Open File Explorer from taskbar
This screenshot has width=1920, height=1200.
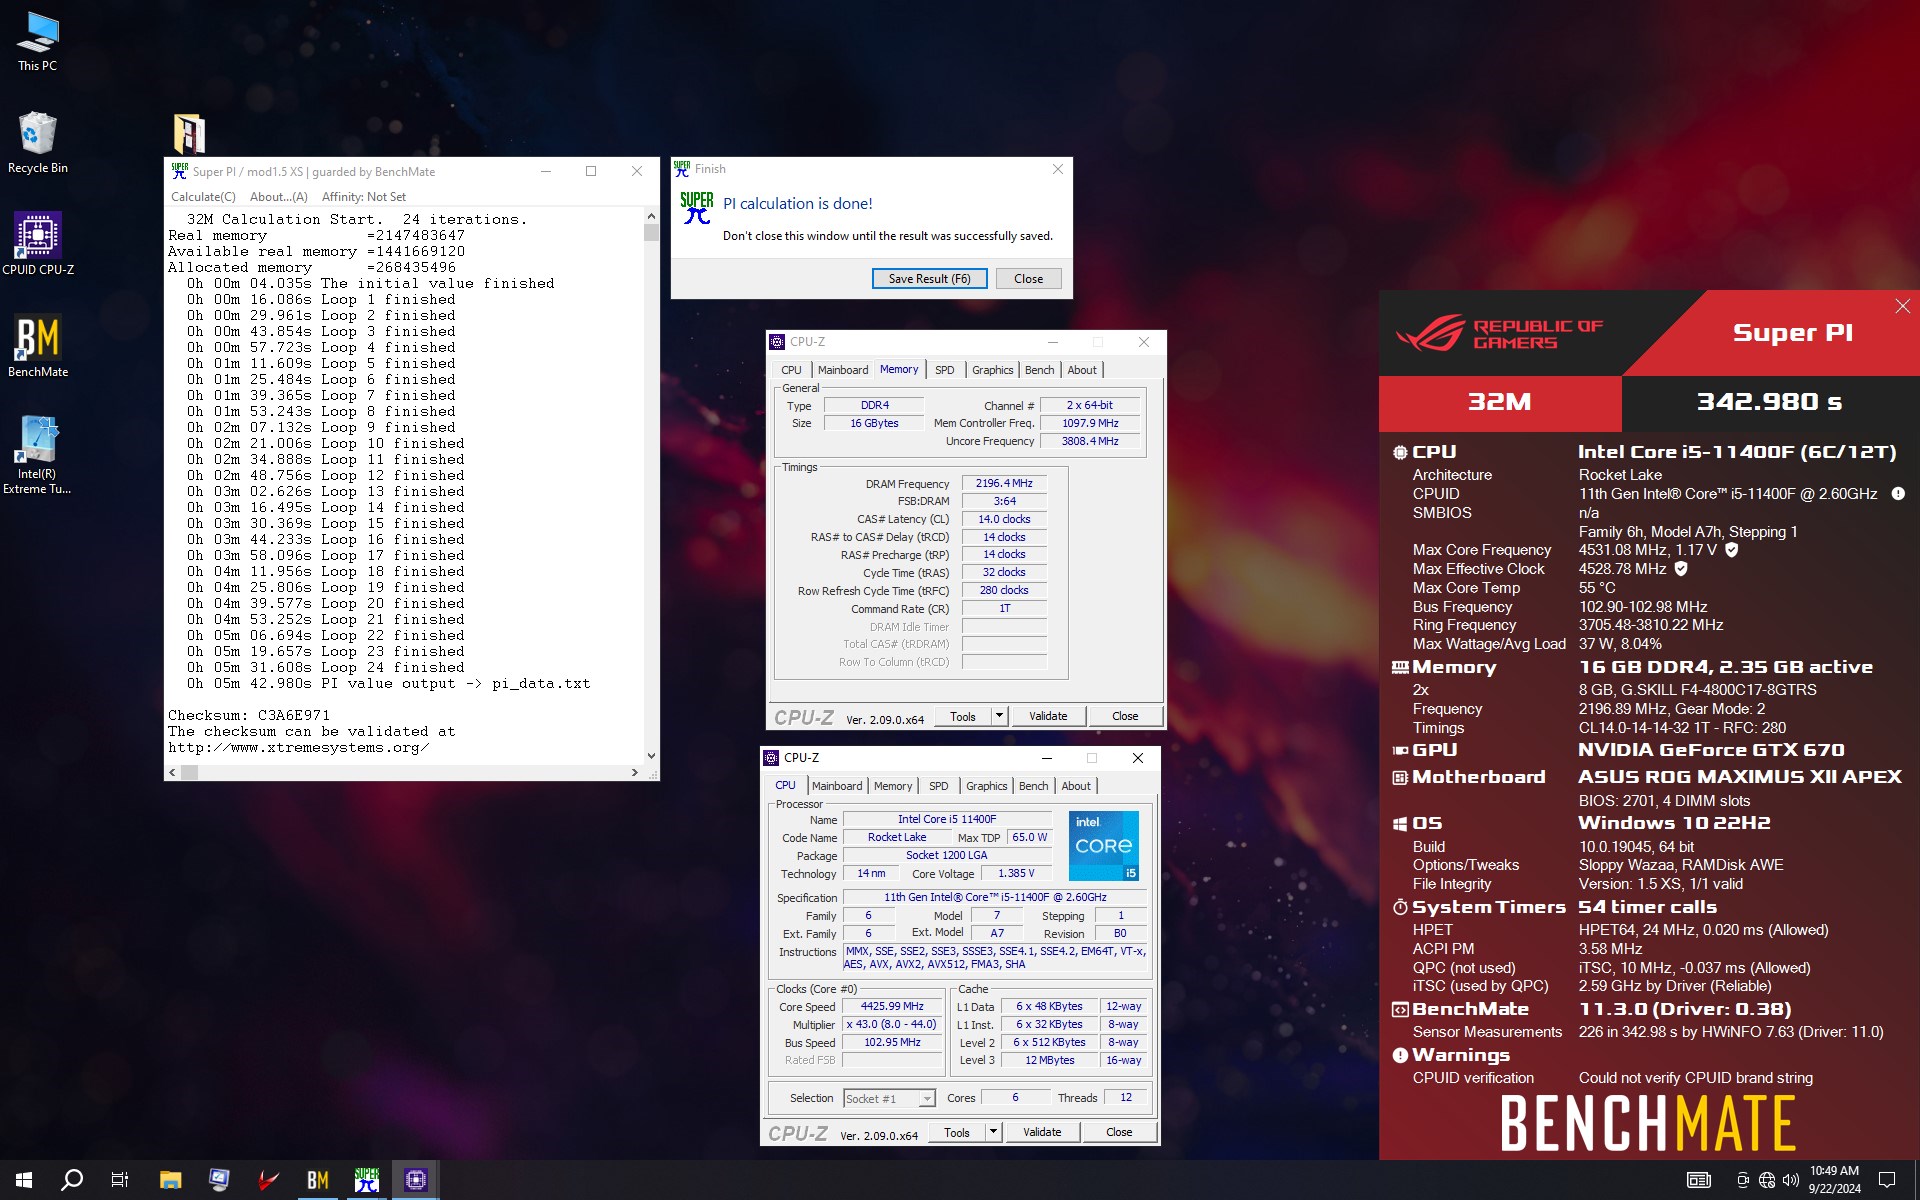170,1180
